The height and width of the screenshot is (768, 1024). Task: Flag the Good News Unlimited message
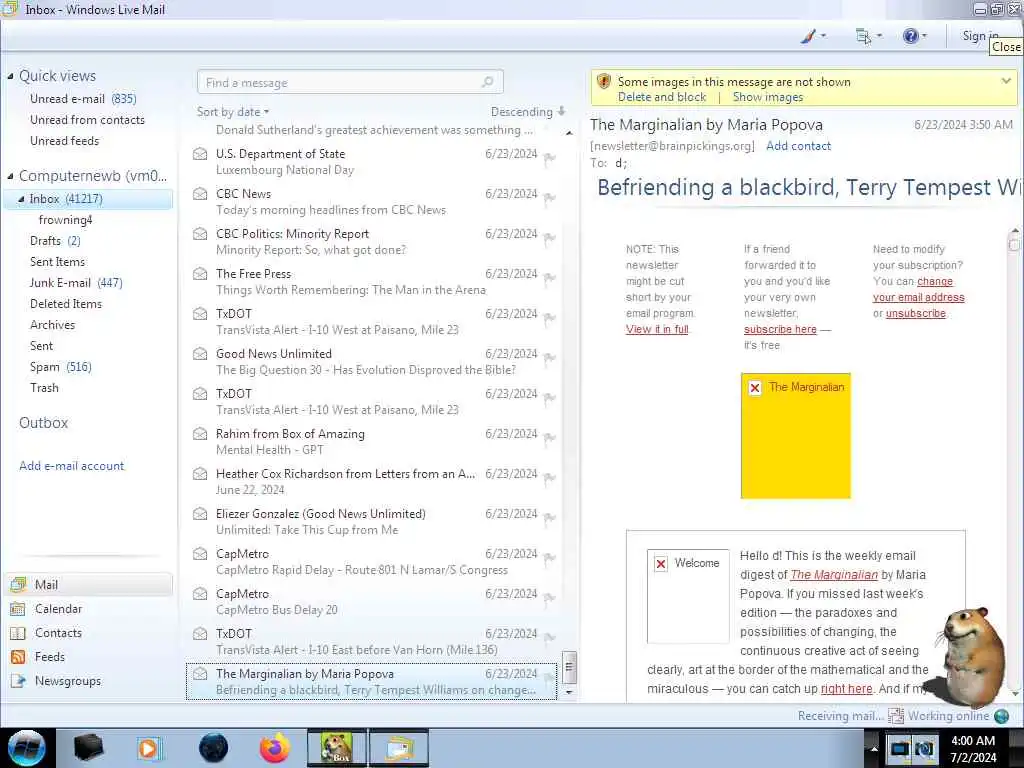549,358
